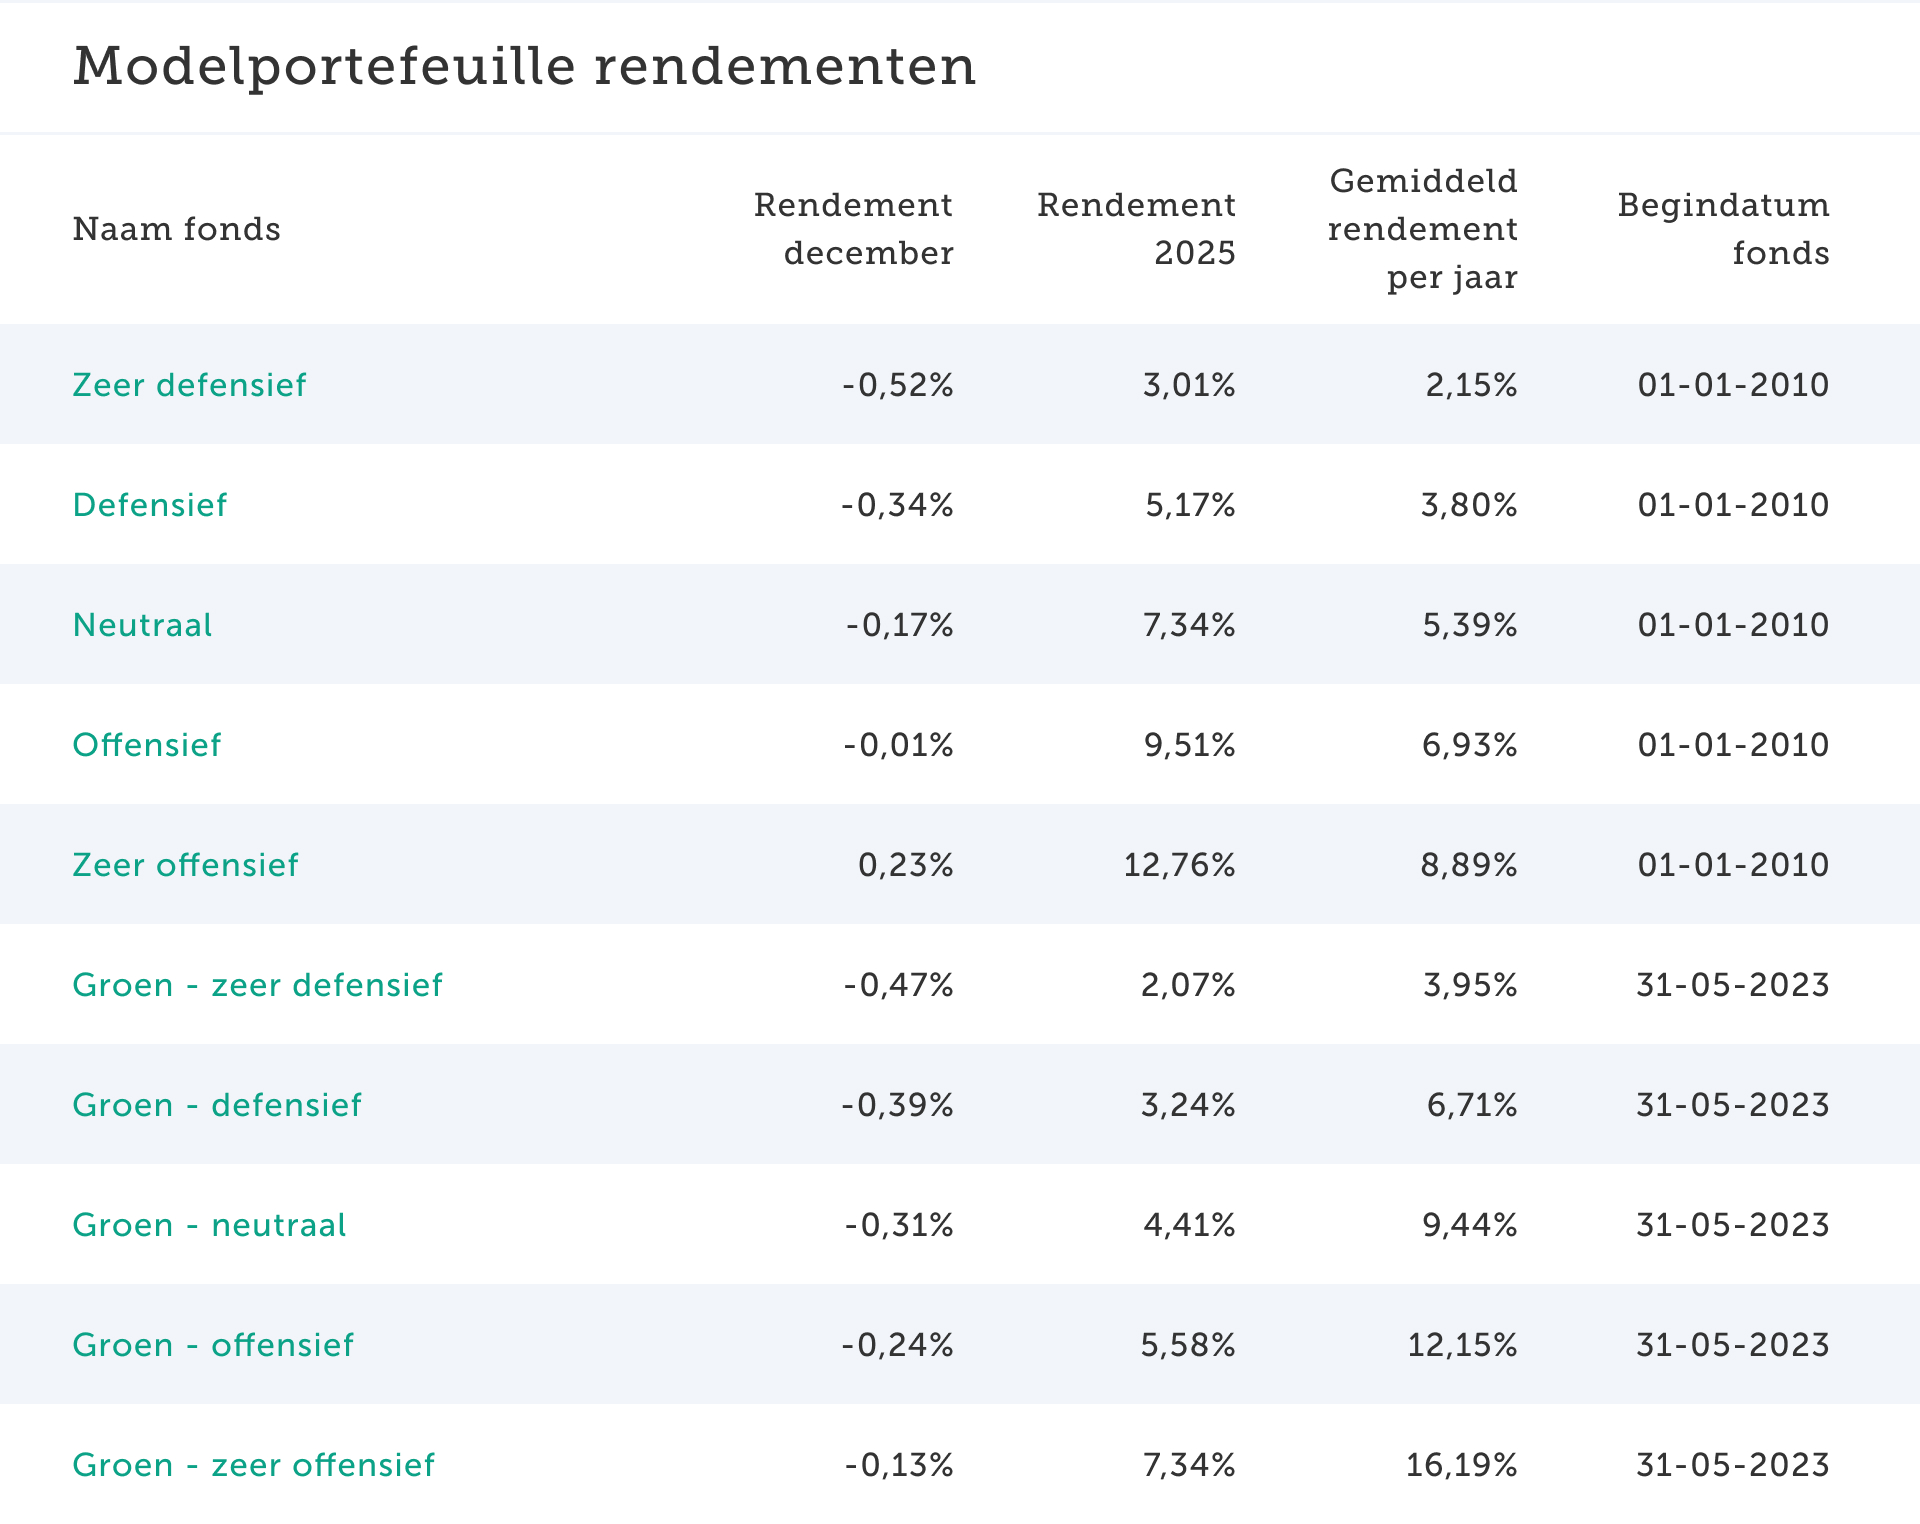
Task: Open the Groen - defensief fund
Action: tap(217, 1105)
